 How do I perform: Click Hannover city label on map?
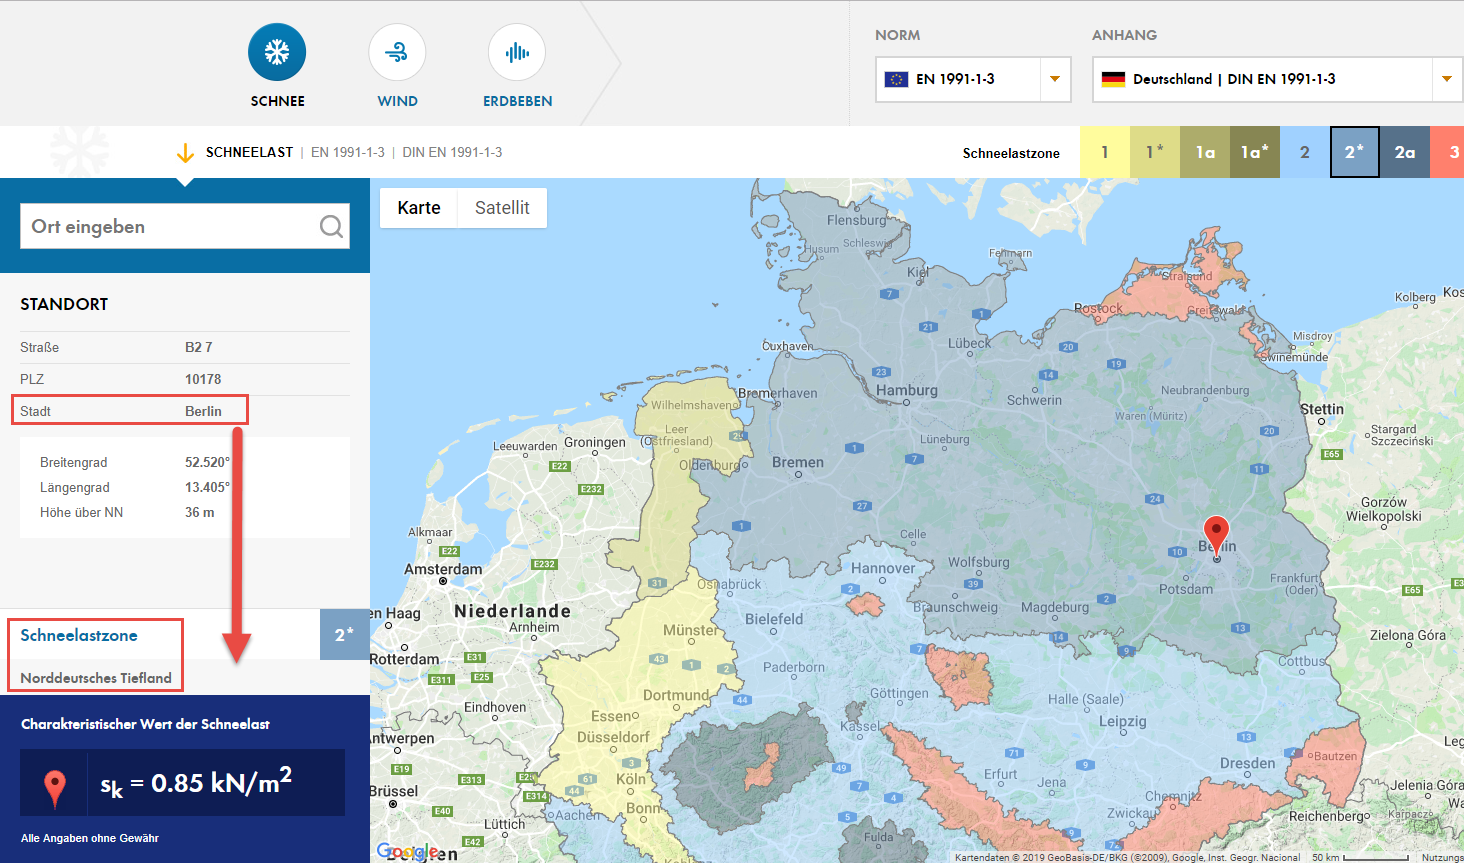point(883,568)
